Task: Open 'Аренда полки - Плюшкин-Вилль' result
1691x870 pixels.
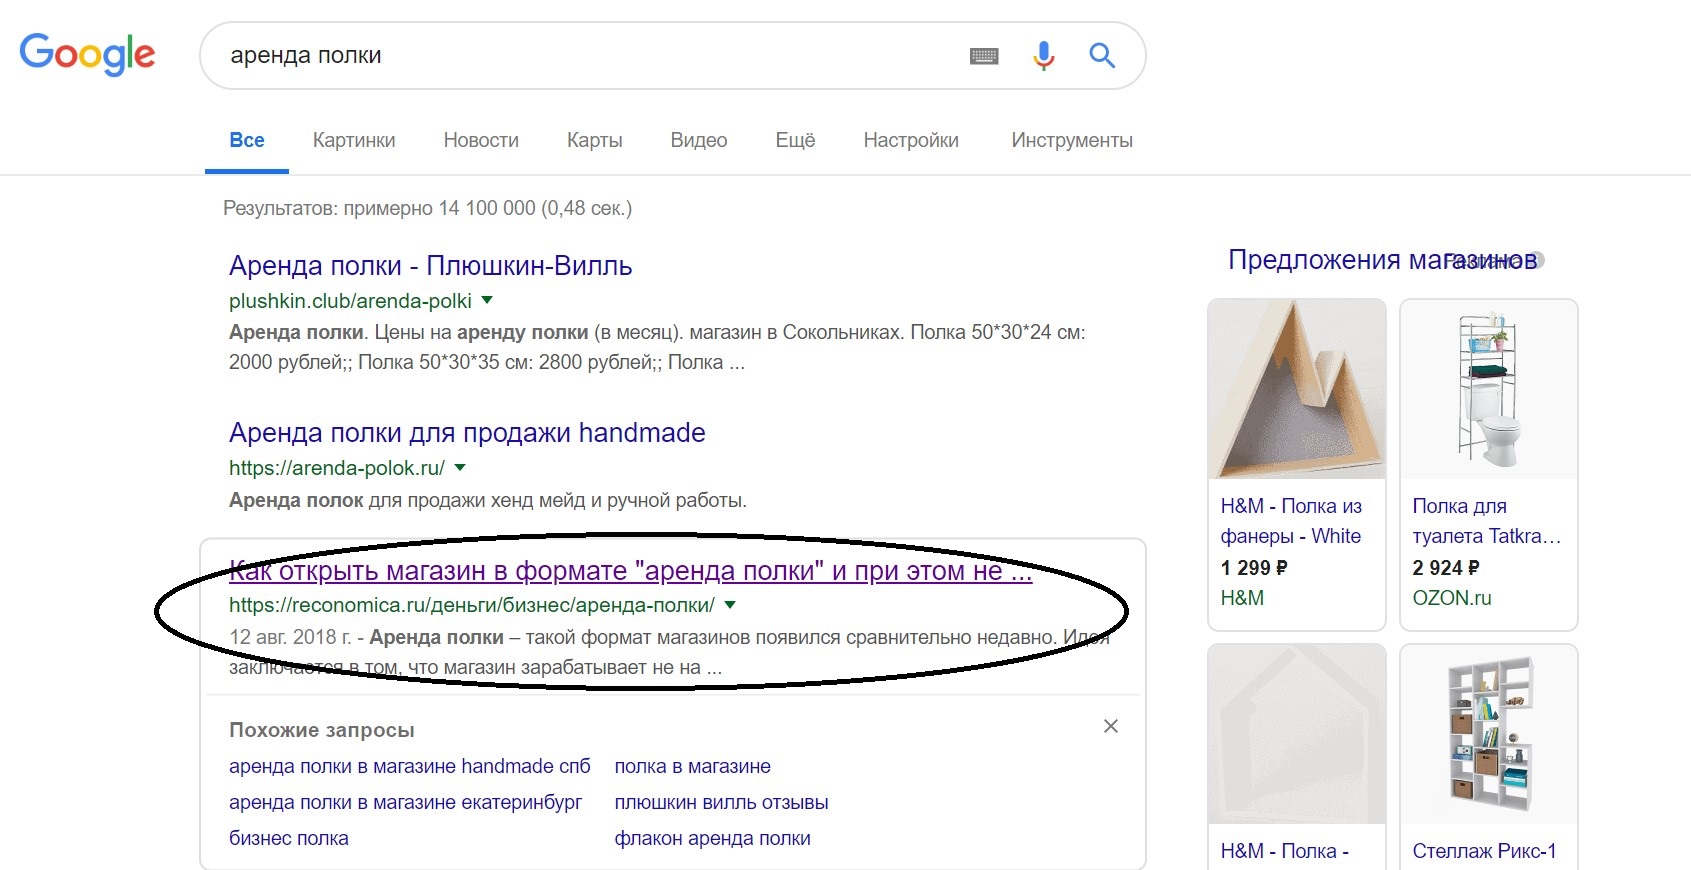Action: (430, 266)
